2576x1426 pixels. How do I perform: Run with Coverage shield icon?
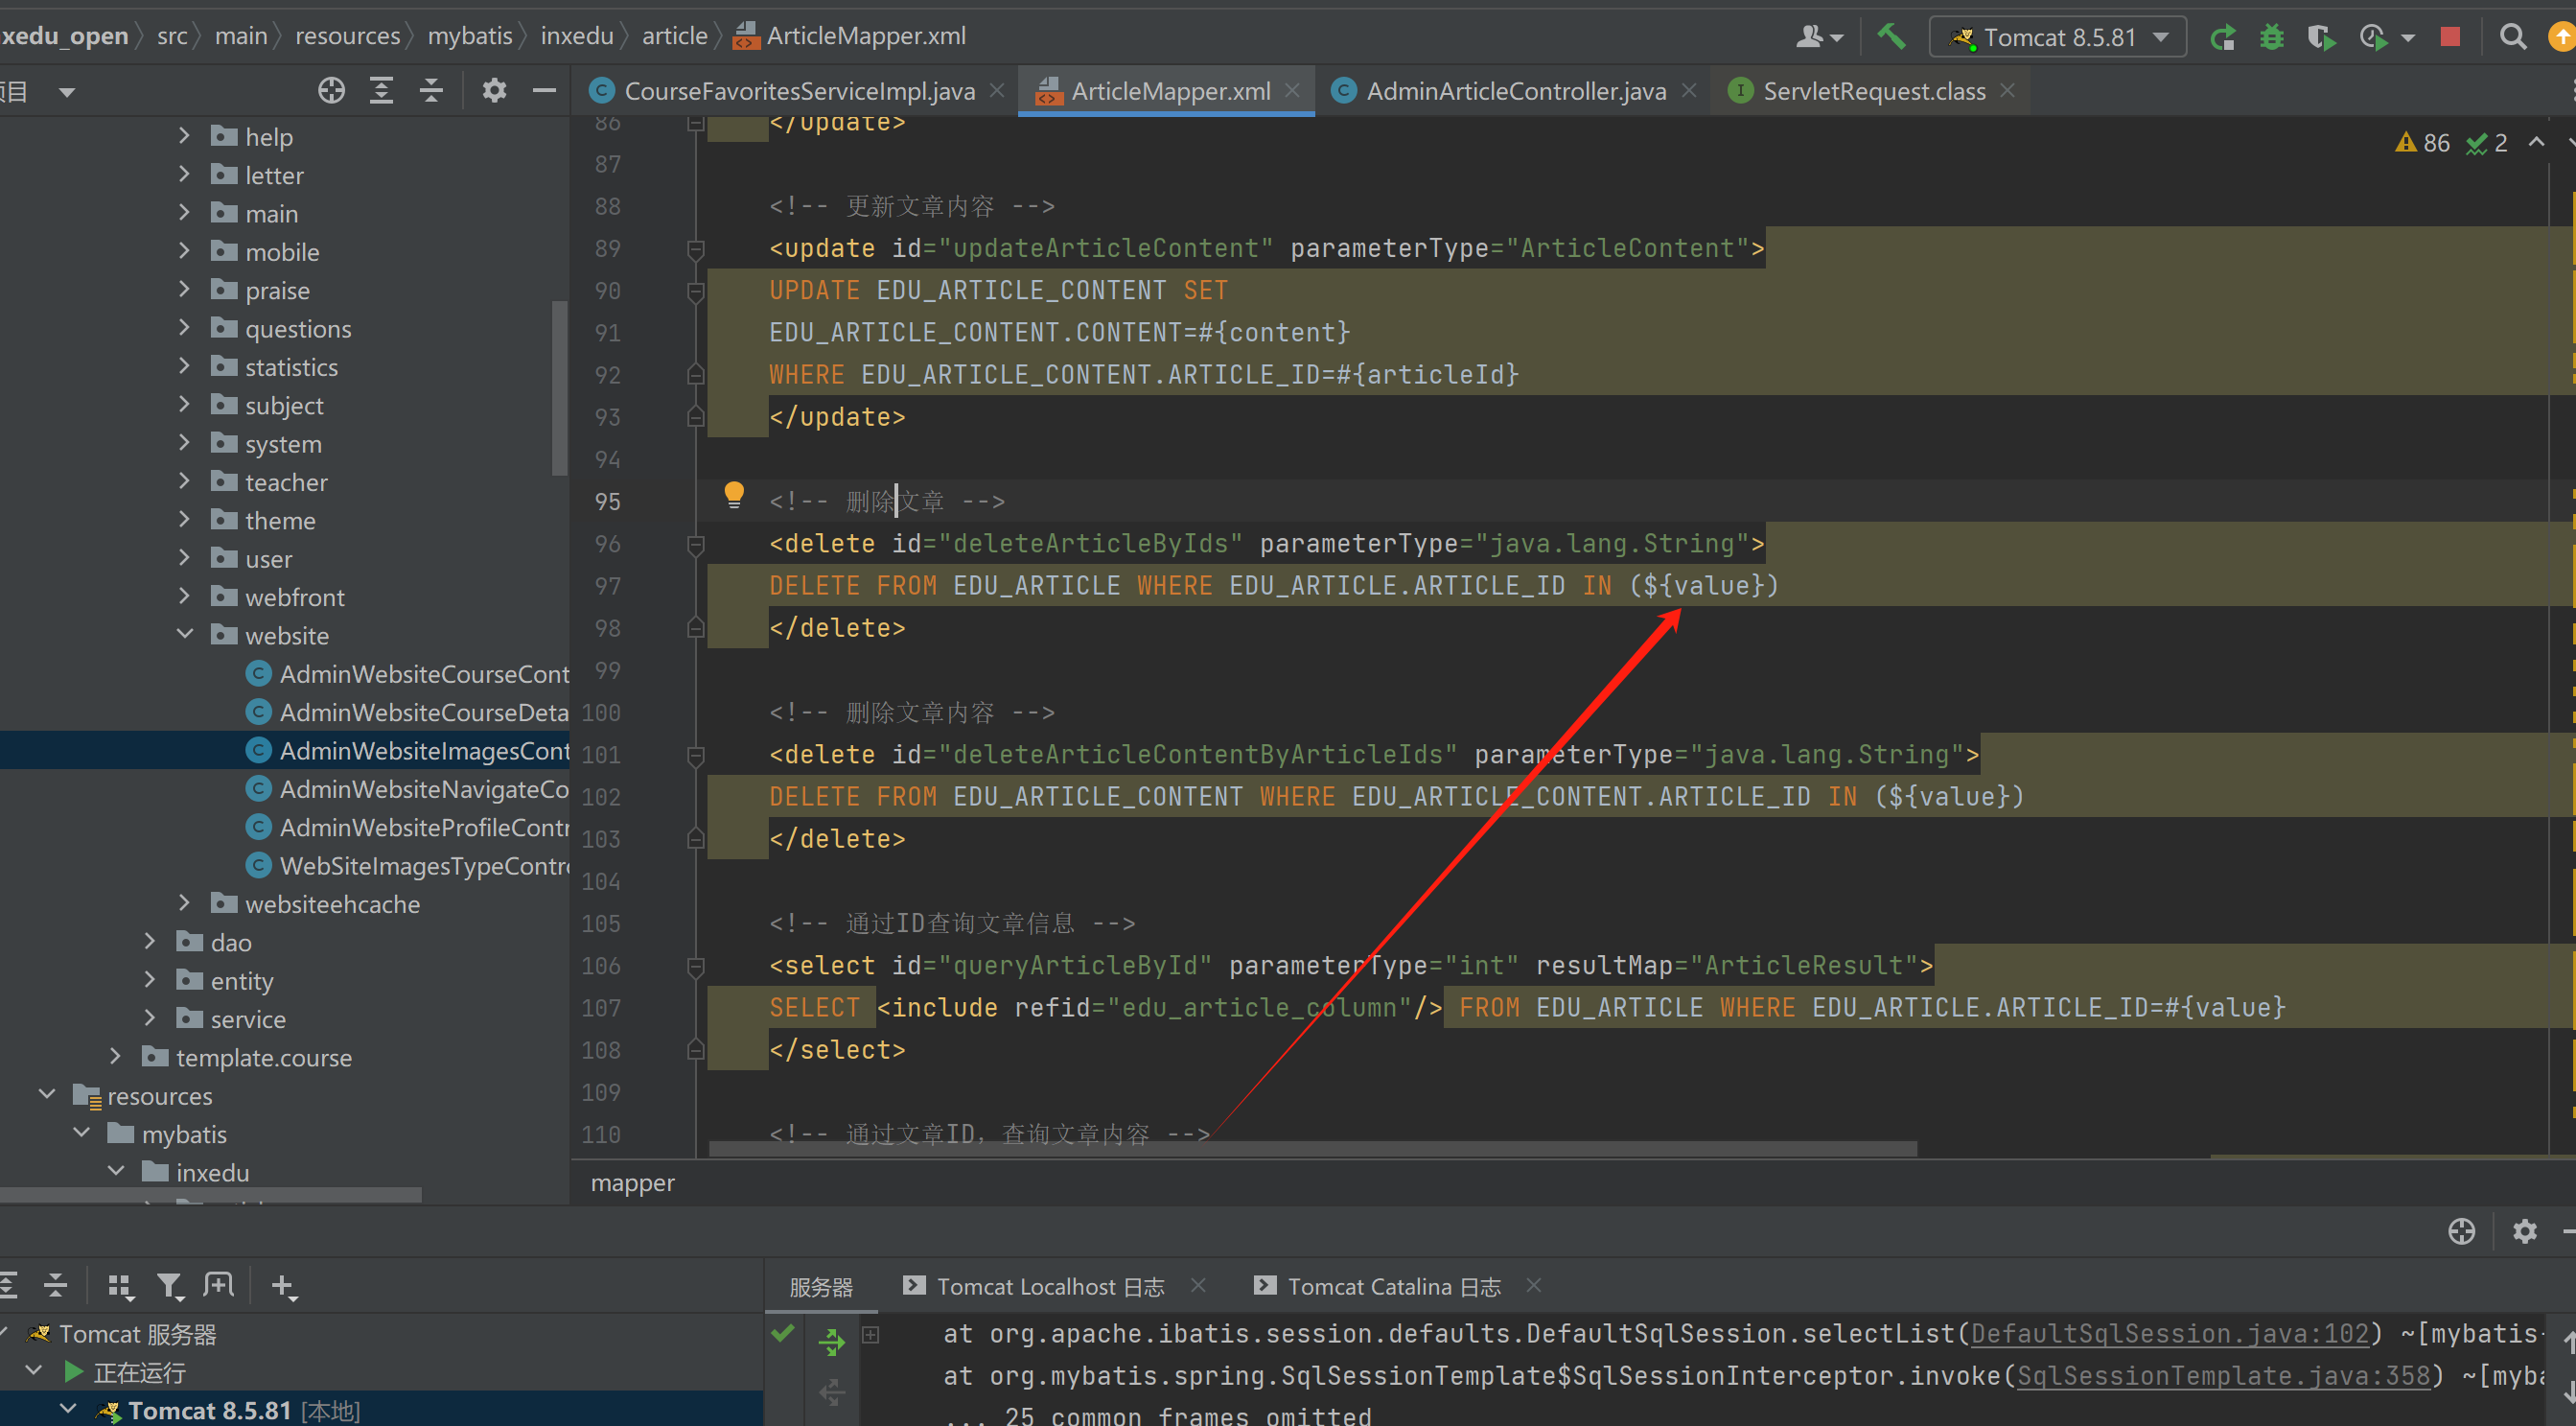2322,38
